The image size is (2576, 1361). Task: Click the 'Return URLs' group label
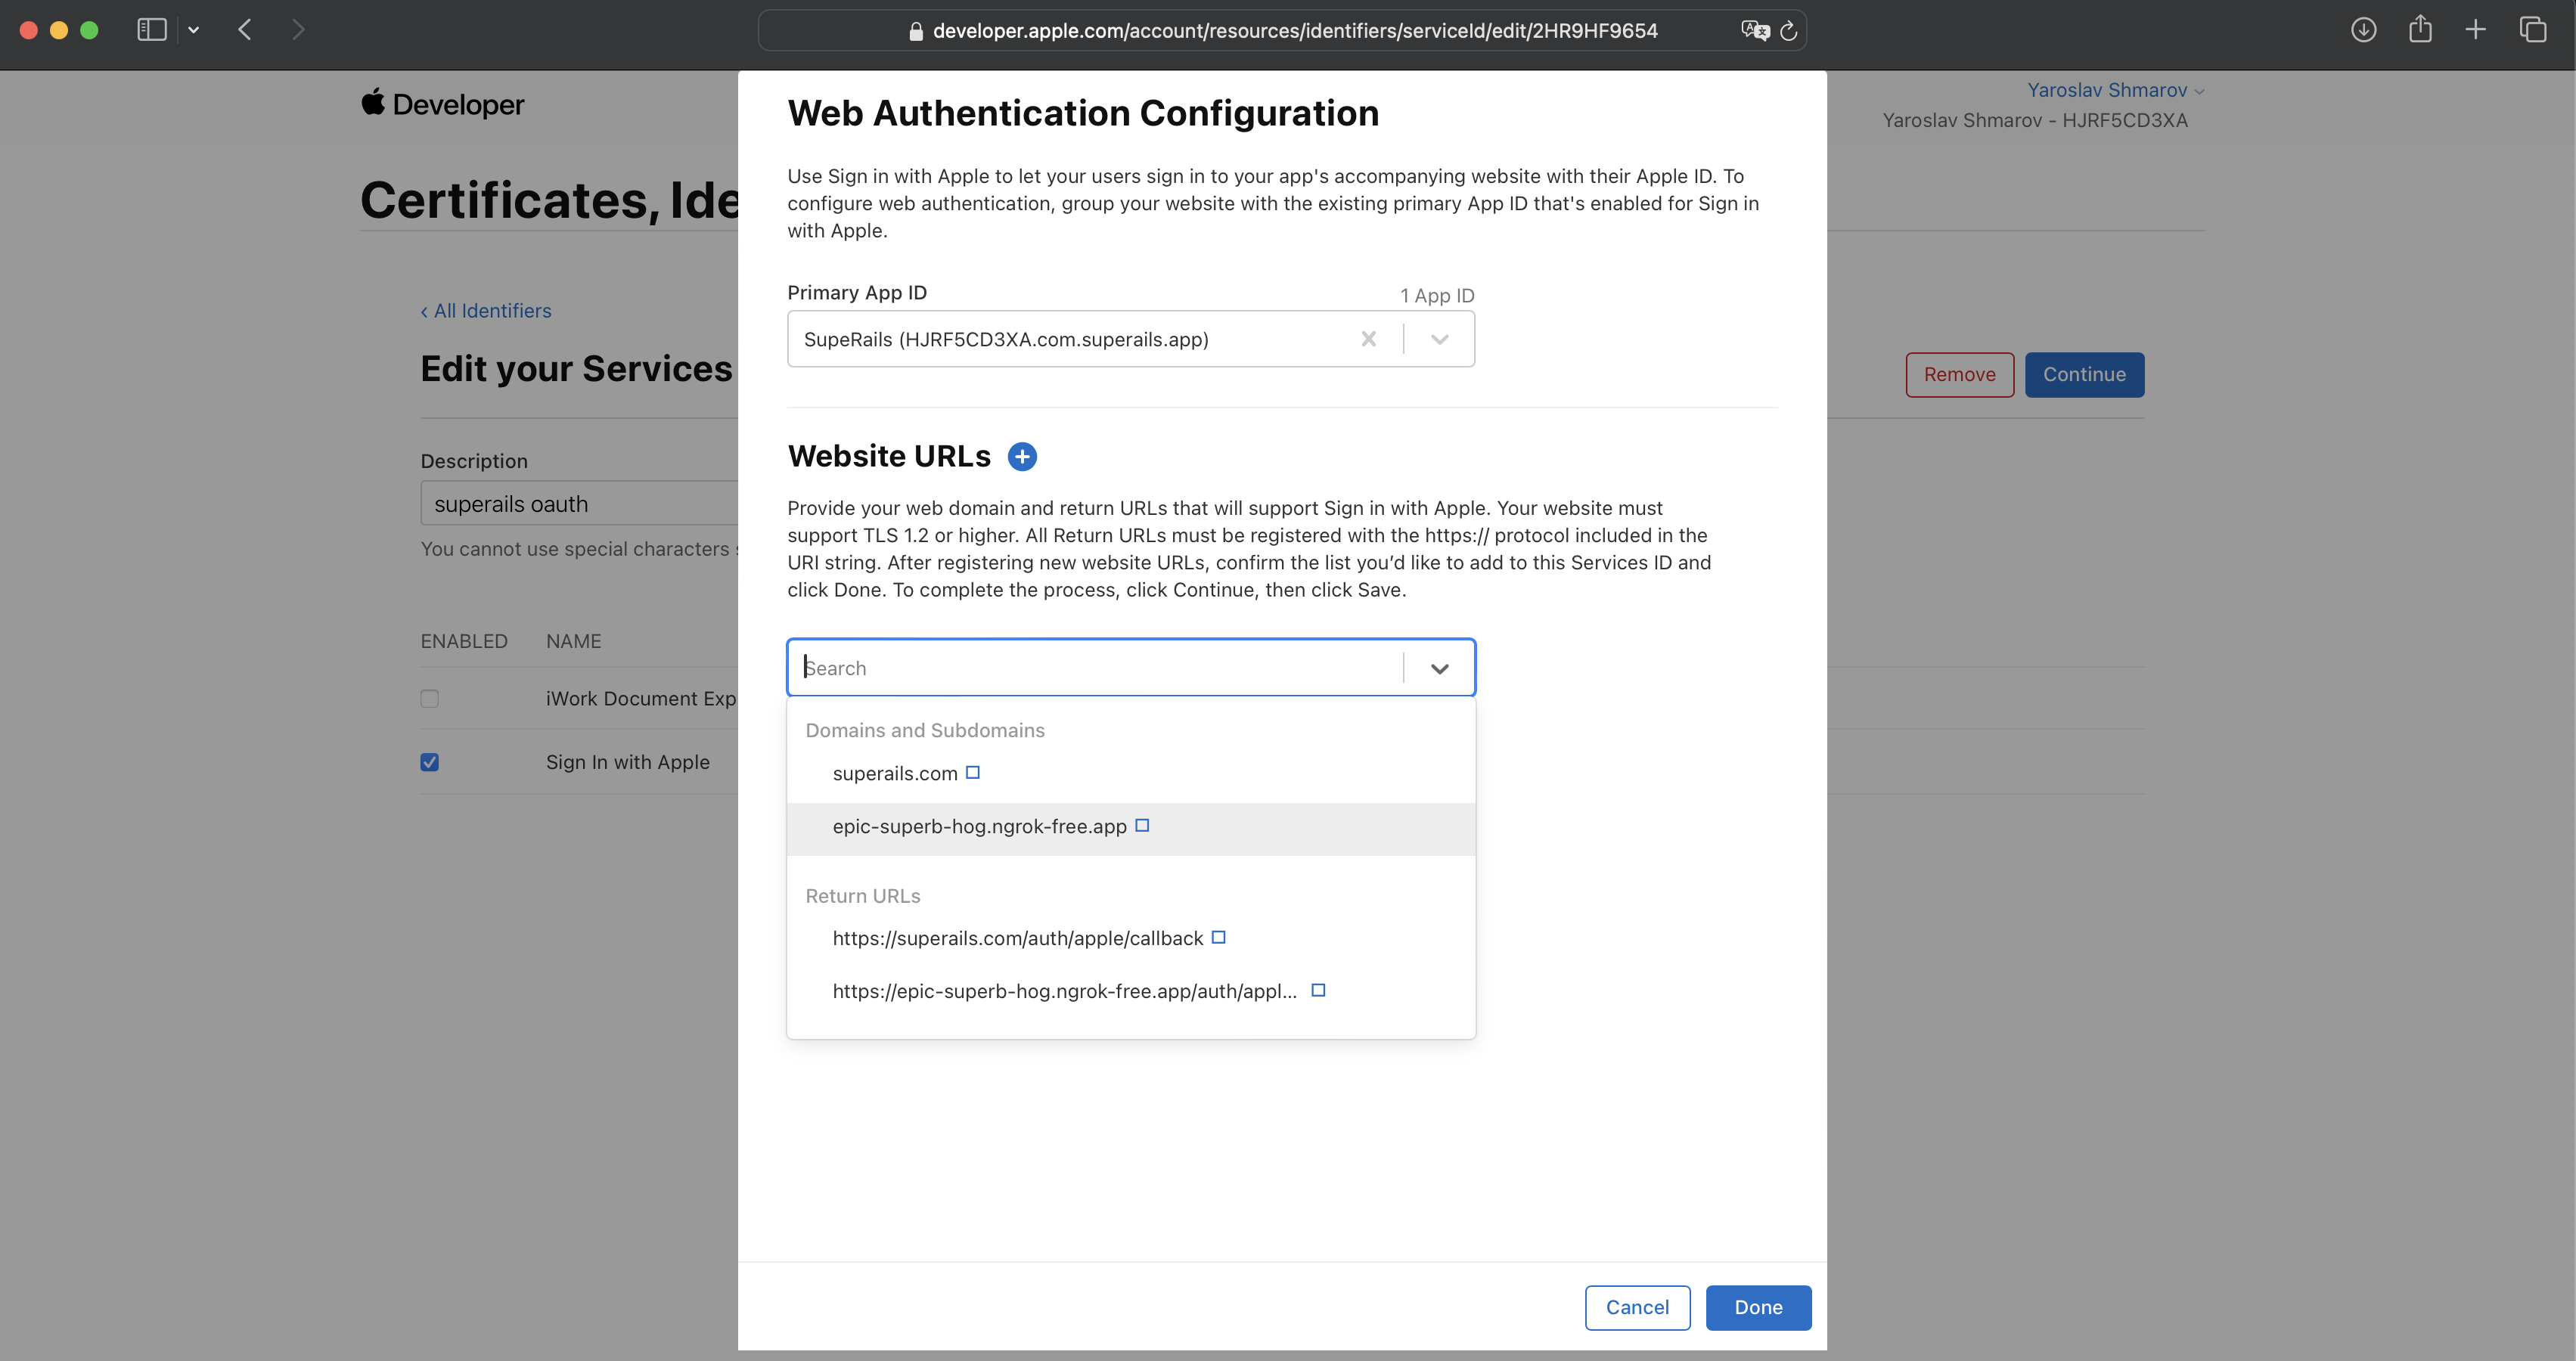(863, 897)
